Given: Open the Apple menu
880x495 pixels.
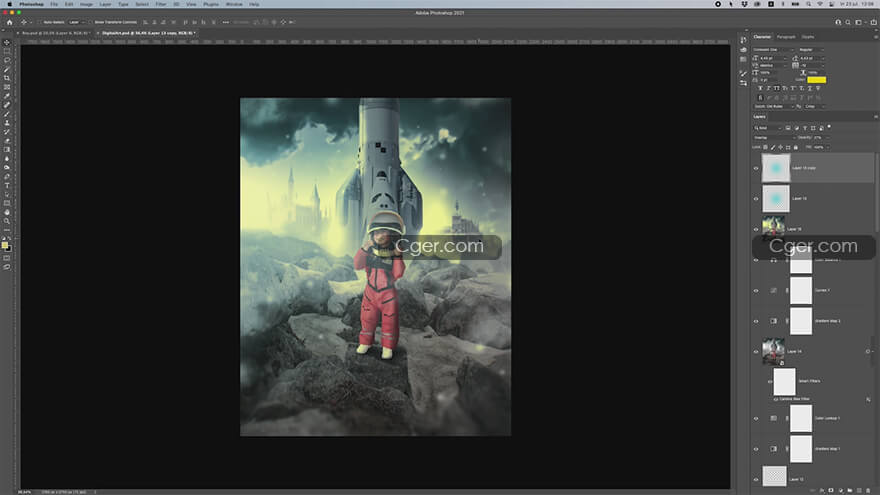Looking at the screenshot, I should [x=10, y=4].
